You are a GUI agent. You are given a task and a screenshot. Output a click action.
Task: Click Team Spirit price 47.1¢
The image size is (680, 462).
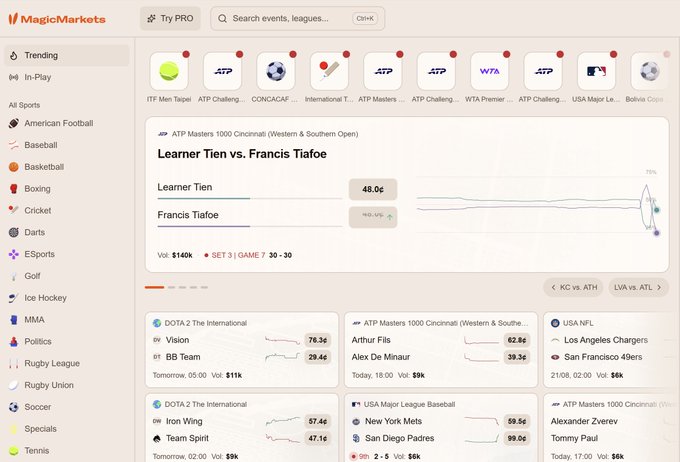(317, 438)
